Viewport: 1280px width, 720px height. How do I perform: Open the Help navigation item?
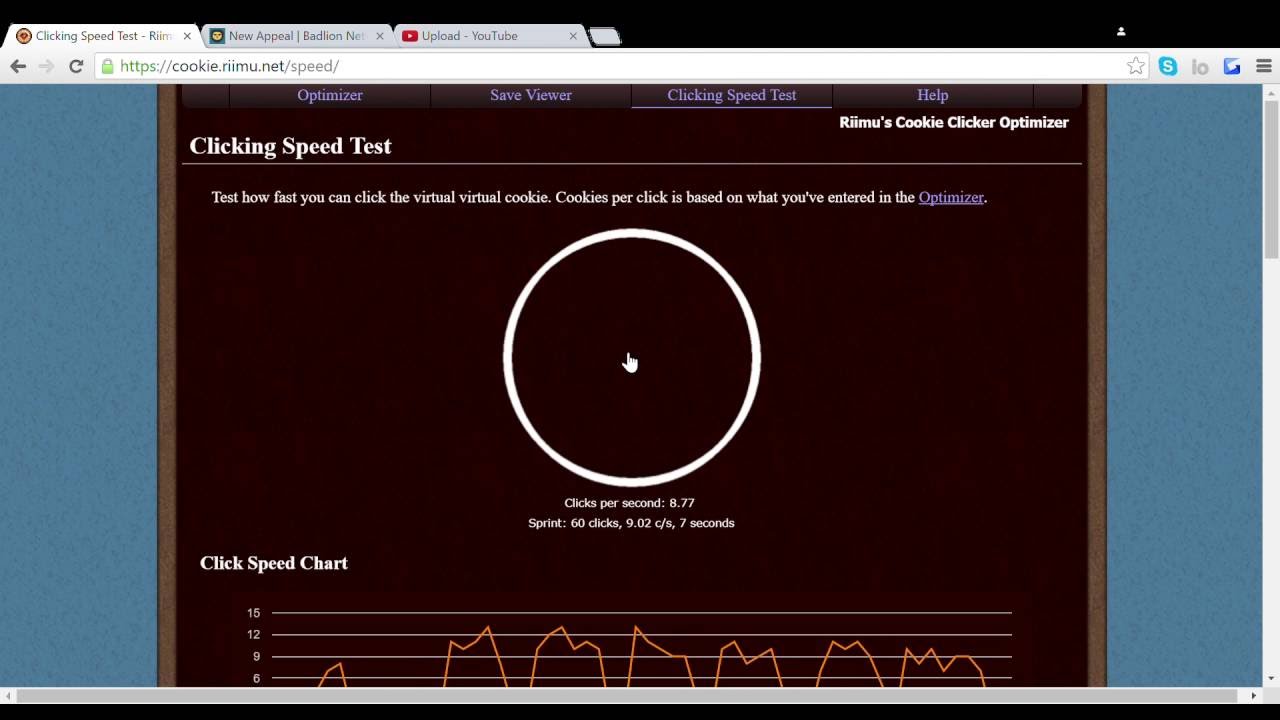[x=933, y=95]
